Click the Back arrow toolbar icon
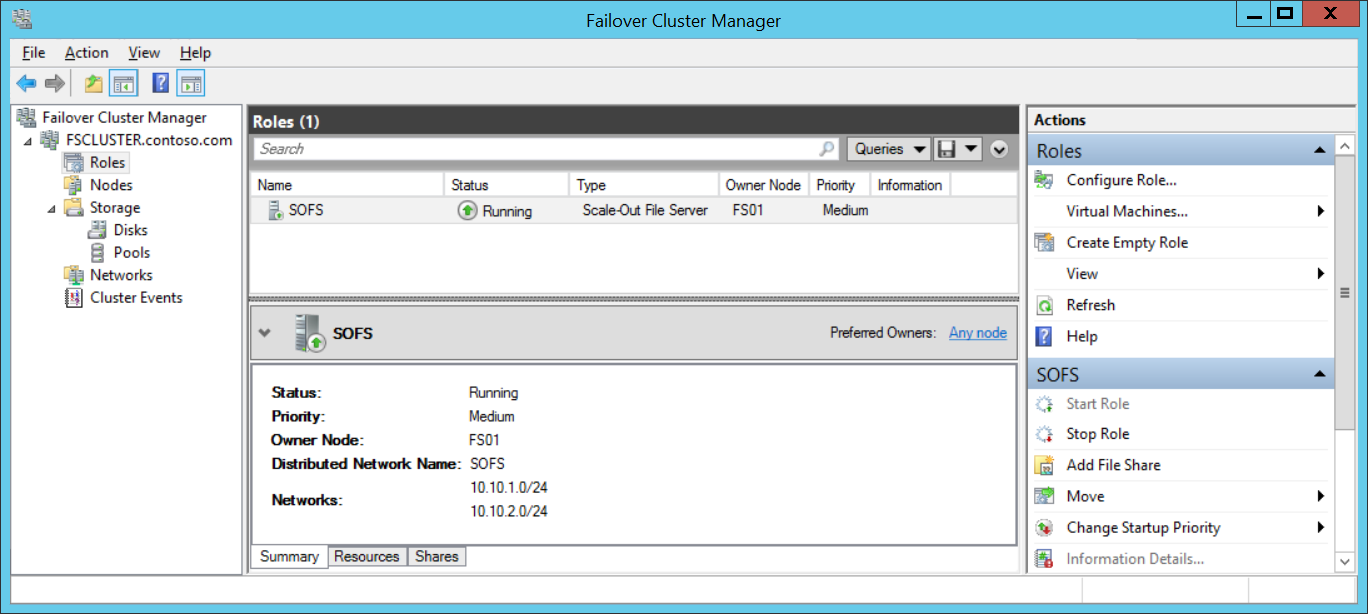Image resolution: width=1368 pixels, height=614 pixels. click(x=26, y=84)
